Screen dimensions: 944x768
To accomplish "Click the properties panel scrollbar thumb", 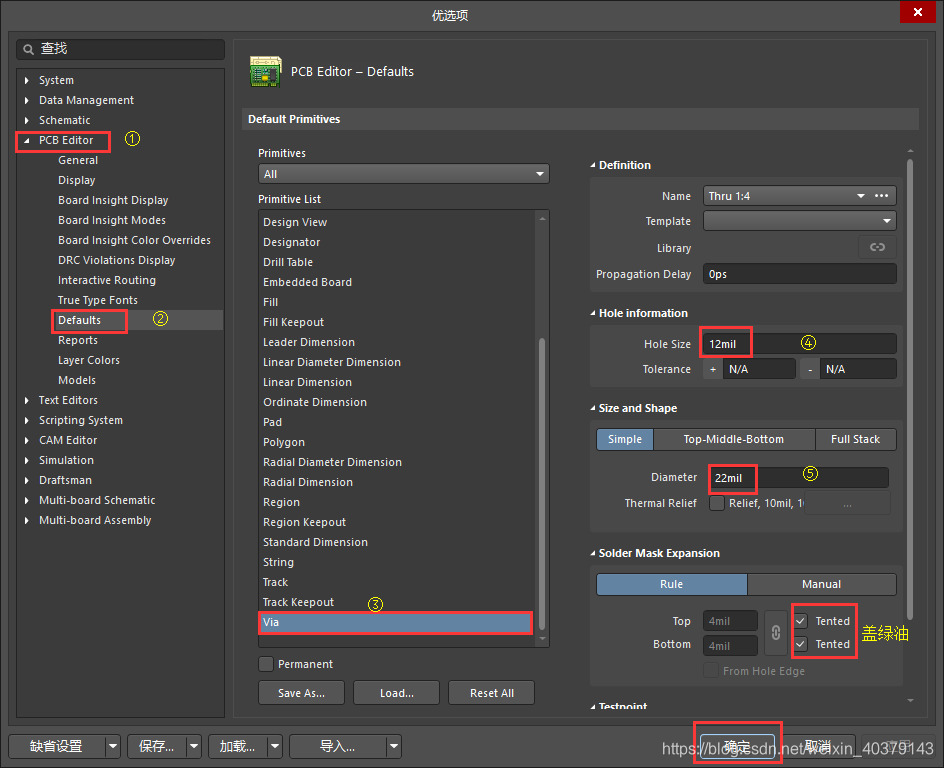I will pos(910,389).
